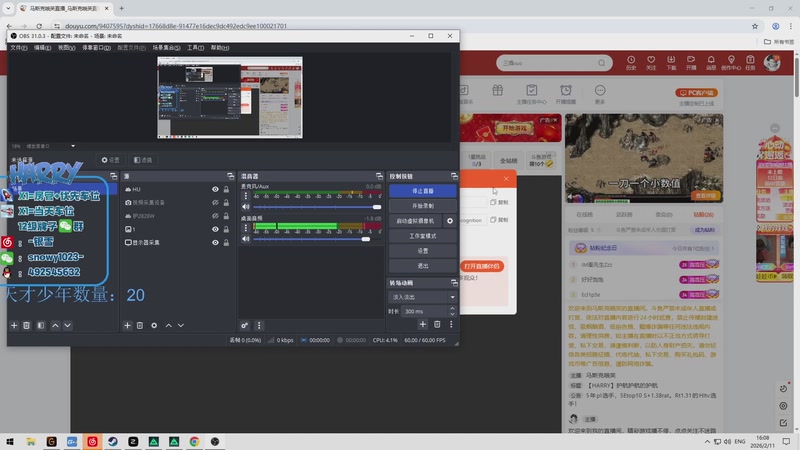Viewport: 800px width, 450px height.
Task: Remove selected source with the trash icon
Action: [140, 326]
